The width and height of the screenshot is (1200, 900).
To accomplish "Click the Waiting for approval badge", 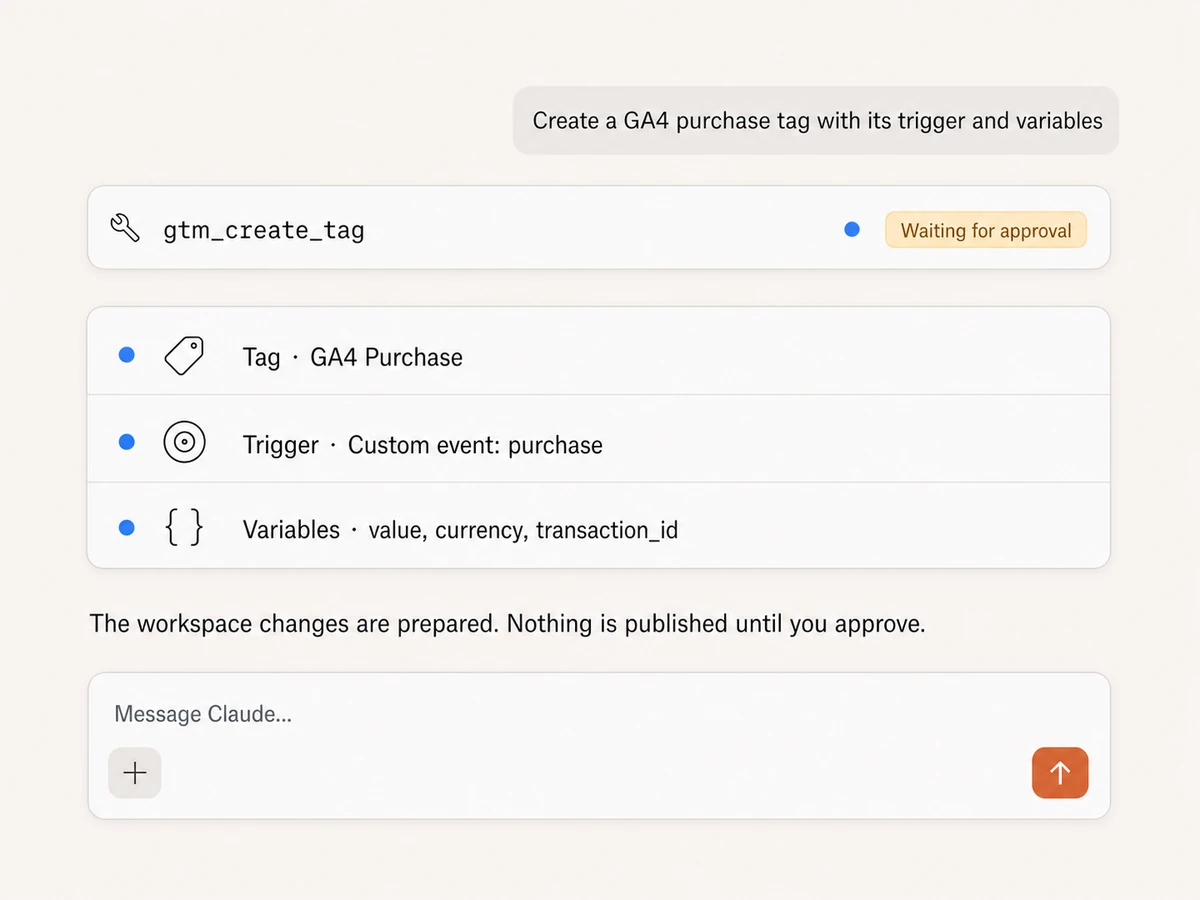I will [986, 230].
